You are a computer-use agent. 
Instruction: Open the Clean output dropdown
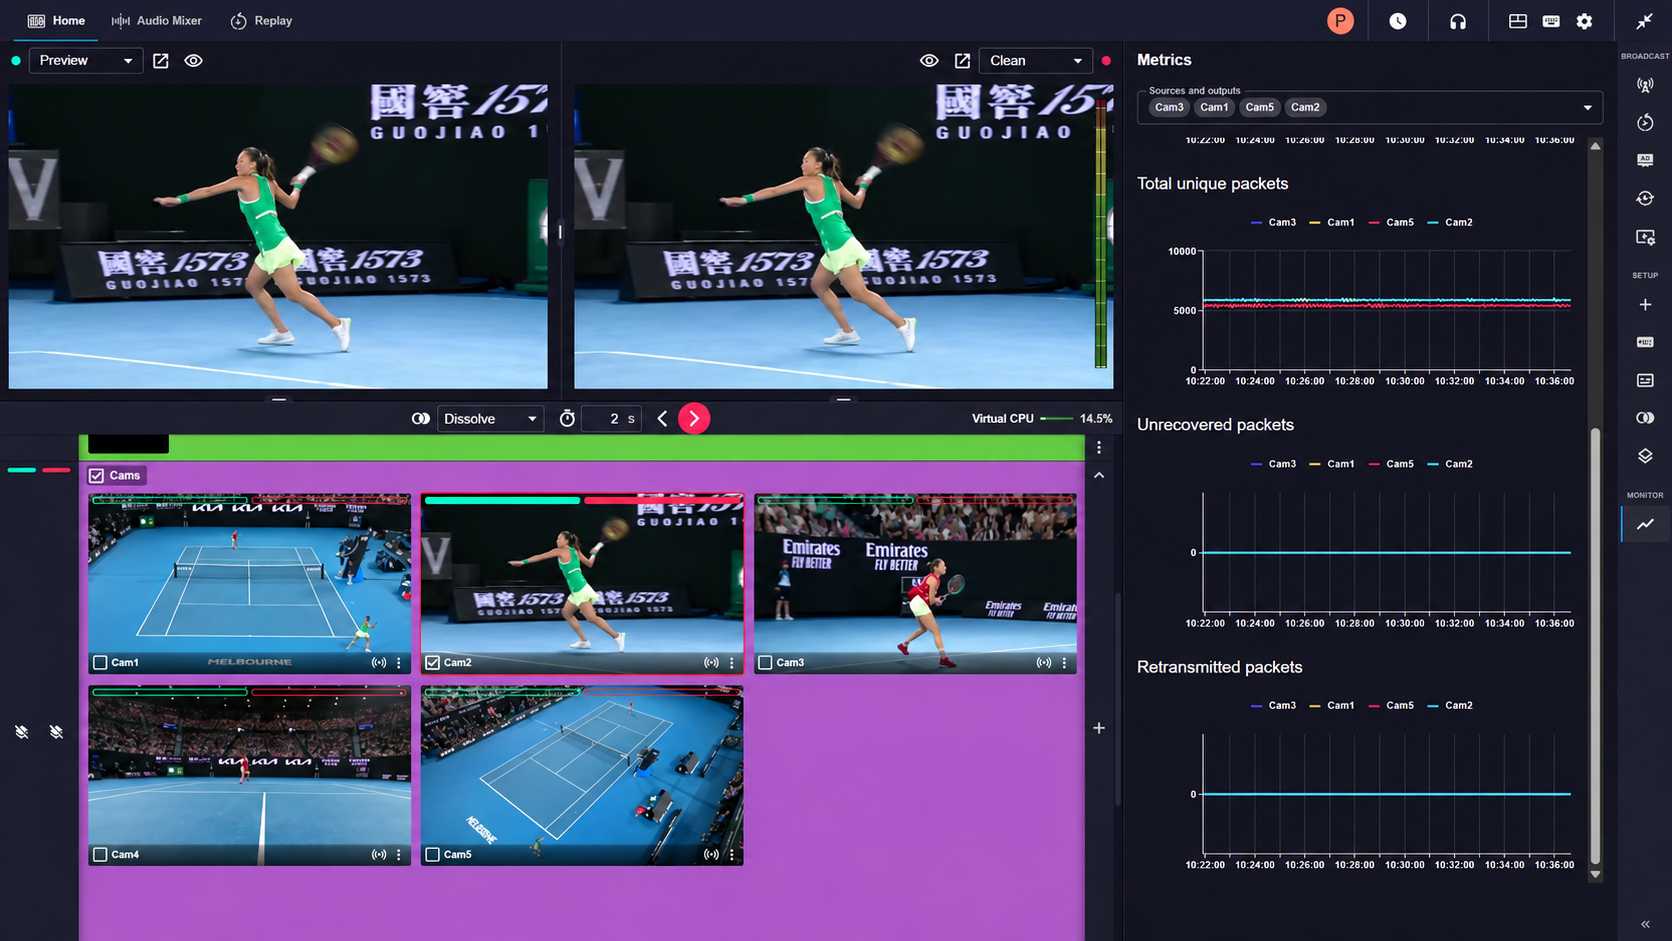pos(1035,61)
